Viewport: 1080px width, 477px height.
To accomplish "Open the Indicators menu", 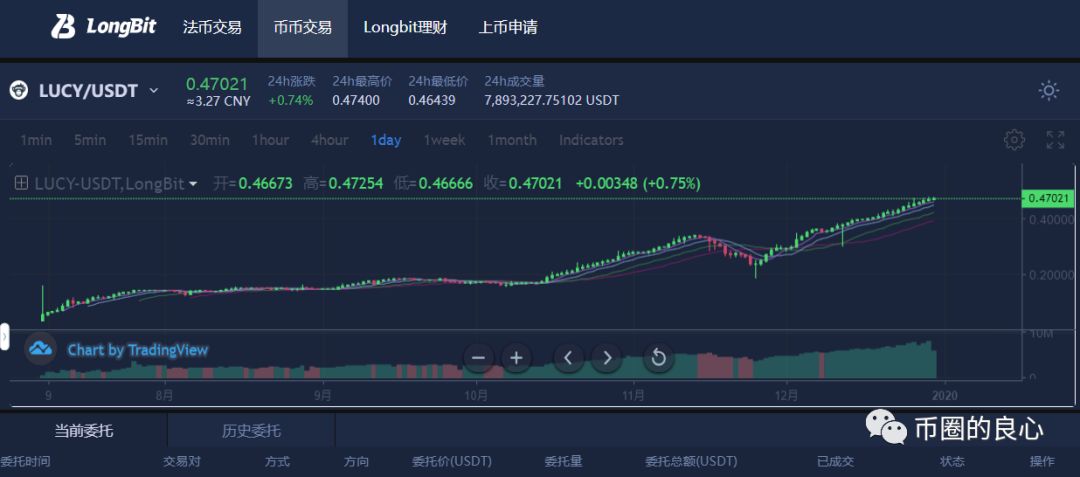I will [591, 140].
